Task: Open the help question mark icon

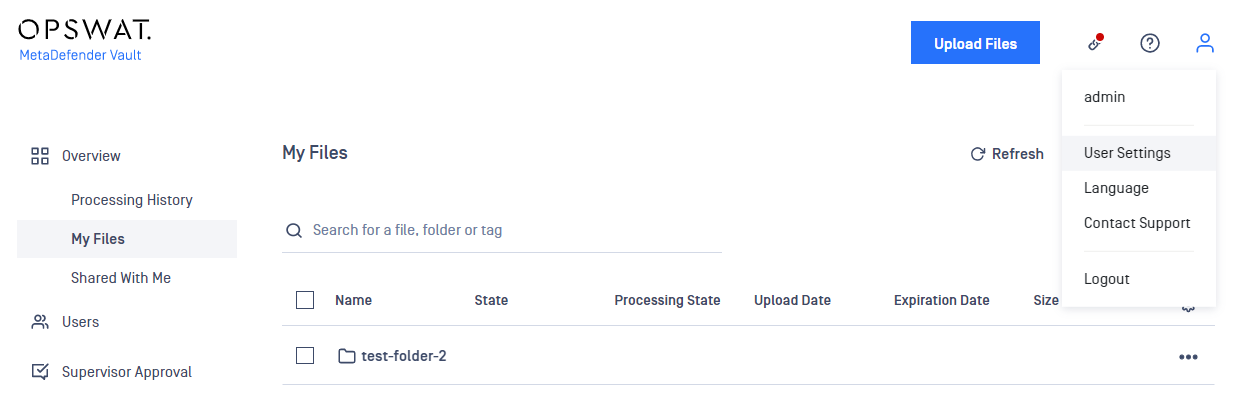Action: pyautogui.click(x=1150, y=43)
